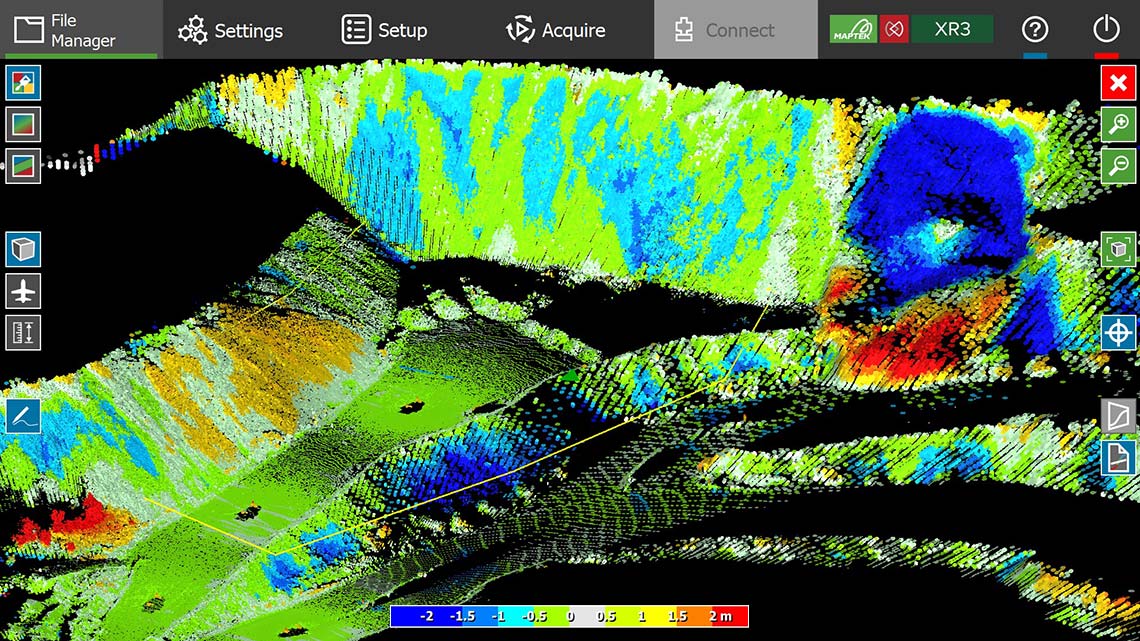Choose the sketch pen tool
The image size is (1140, 641).
[x=22, y=415]
